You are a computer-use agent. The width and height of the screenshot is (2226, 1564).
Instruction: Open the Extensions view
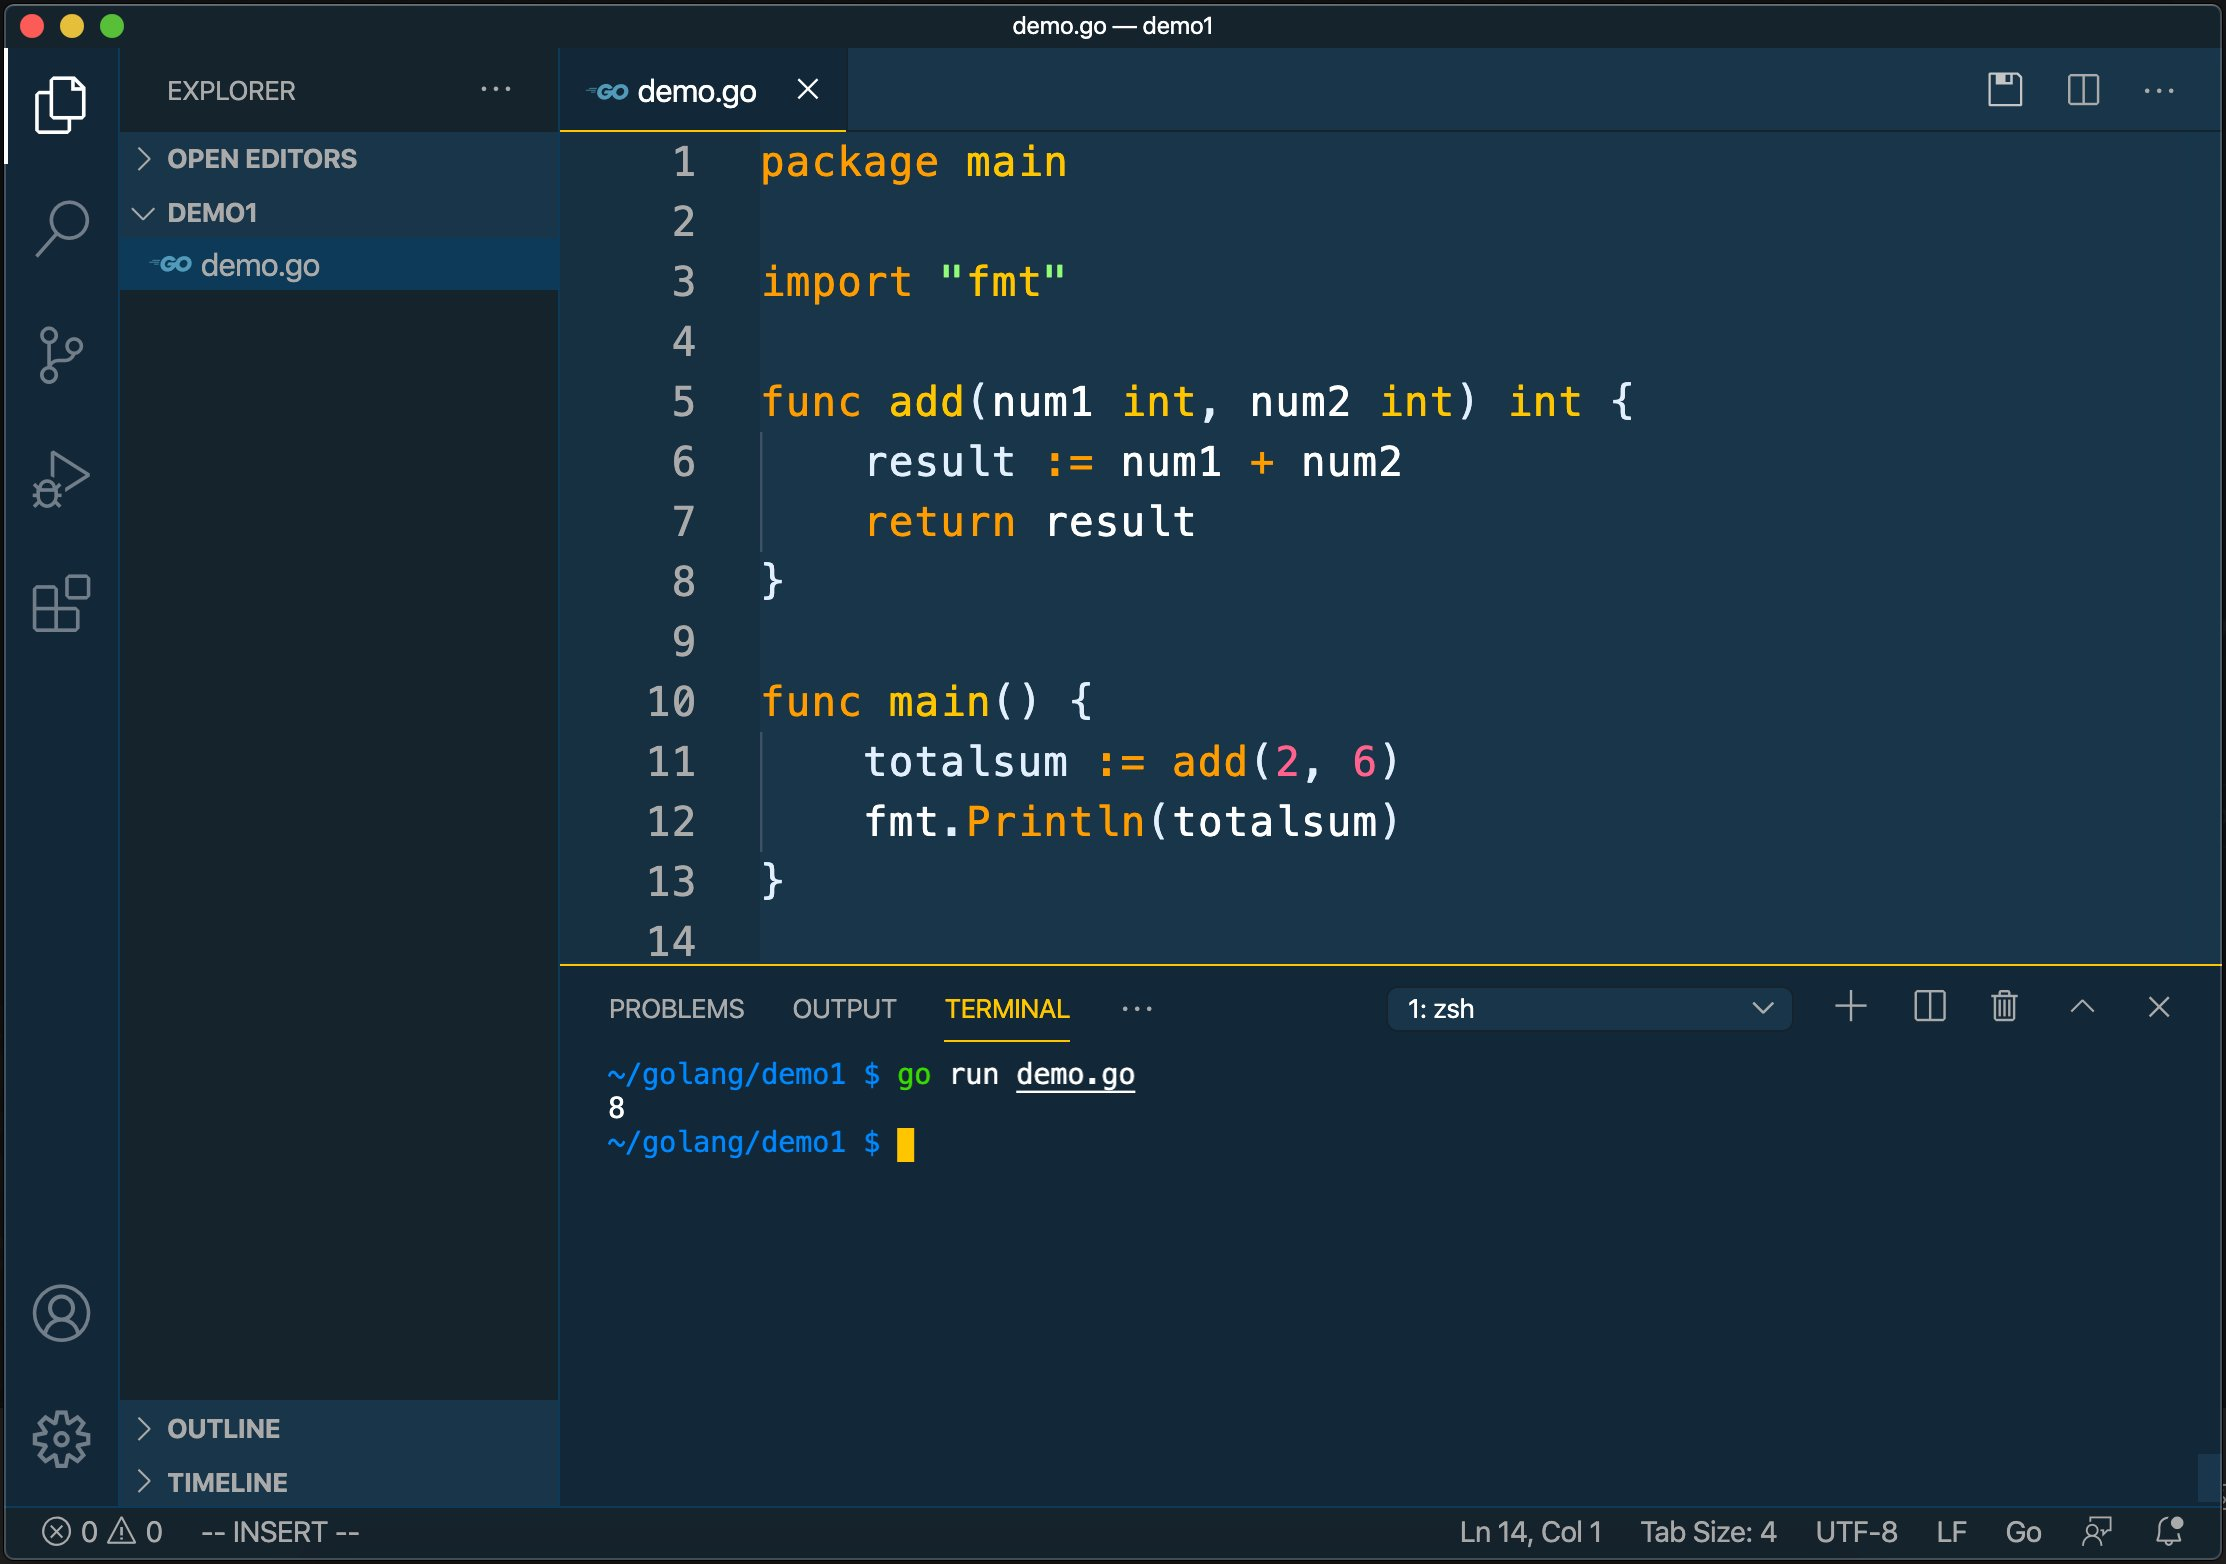click(62, 603)
